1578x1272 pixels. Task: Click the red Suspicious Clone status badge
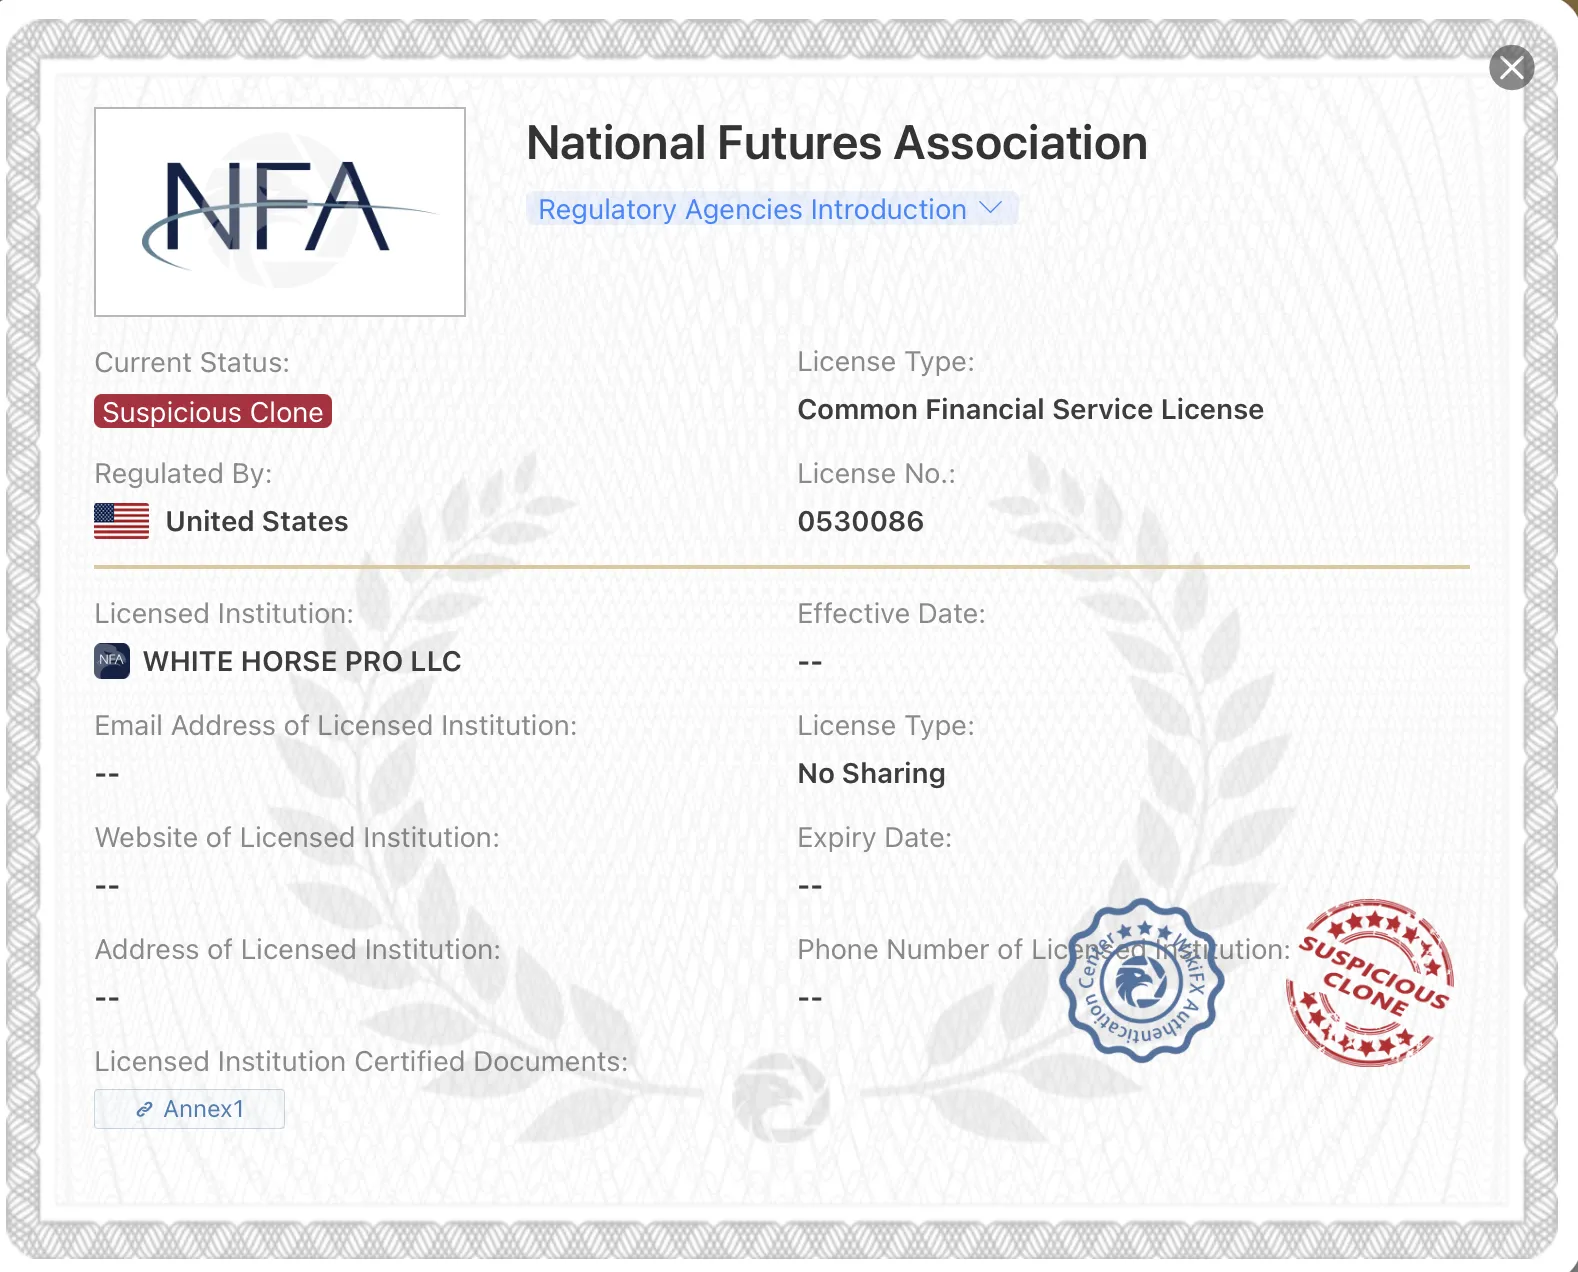point(213,412)
